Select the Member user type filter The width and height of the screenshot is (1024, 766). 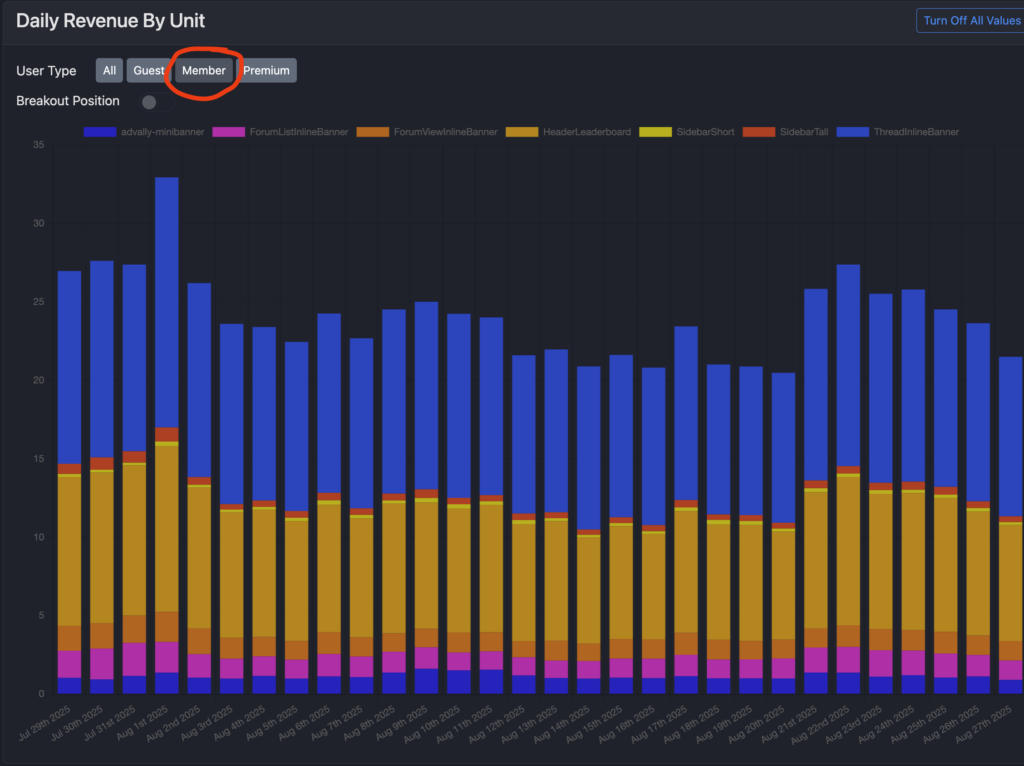pyautogui.click(x=204, y=71)
